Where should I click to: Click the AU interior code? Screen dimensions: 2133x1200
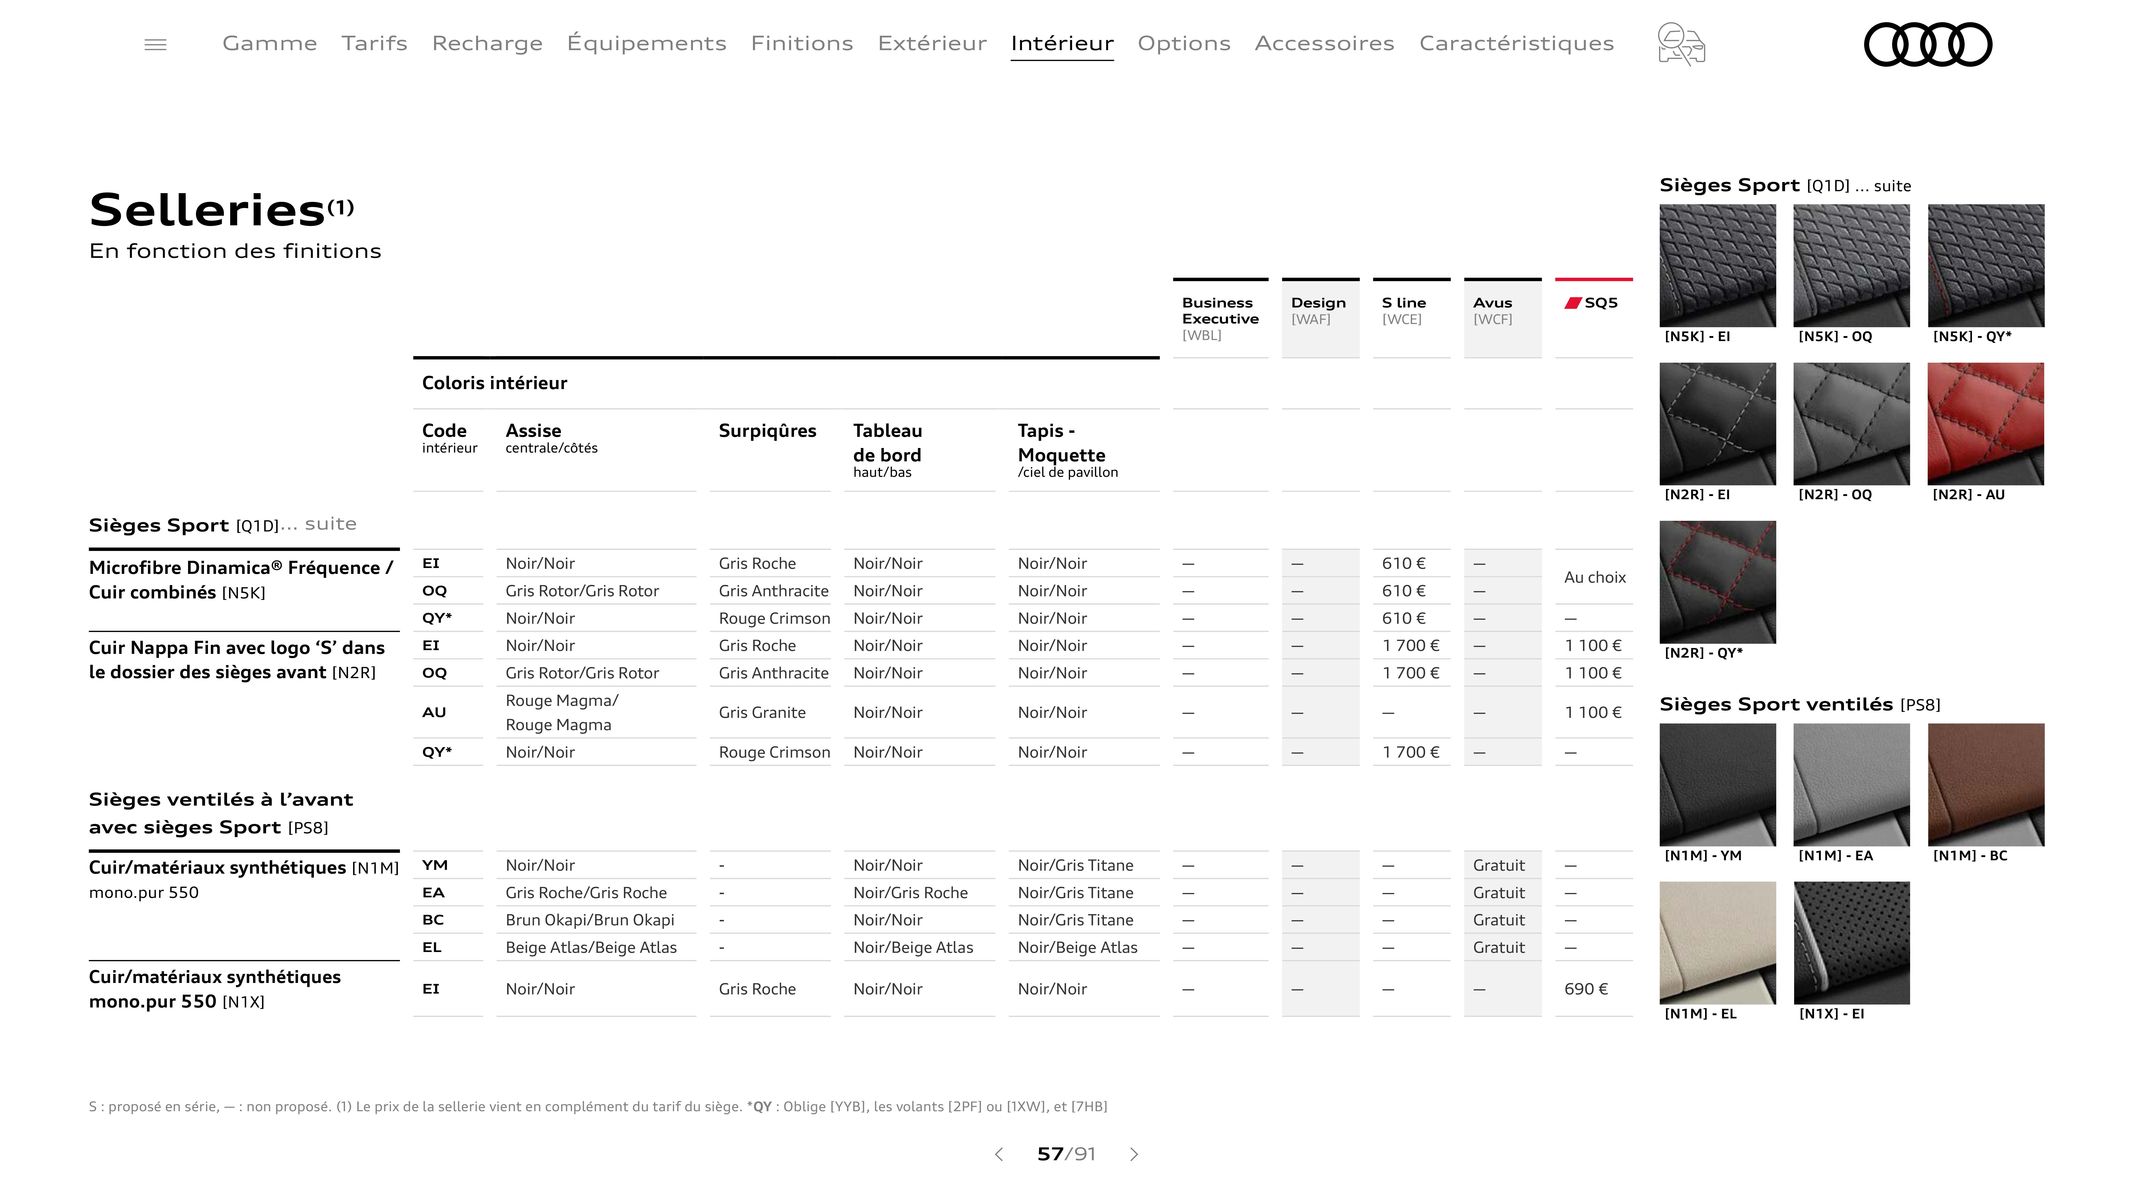(x=434, y=712)
